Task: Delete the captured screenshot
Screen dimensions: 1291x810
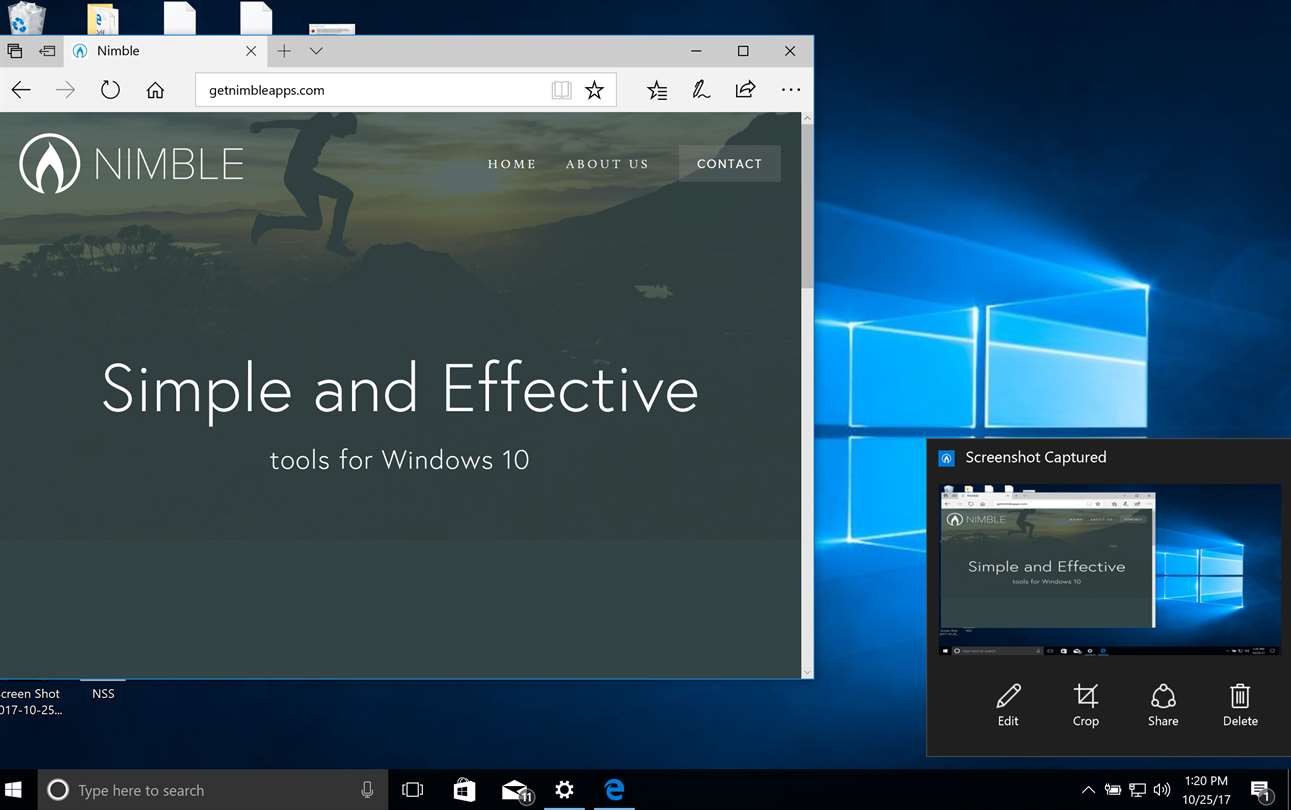Action: point(1240,704)
